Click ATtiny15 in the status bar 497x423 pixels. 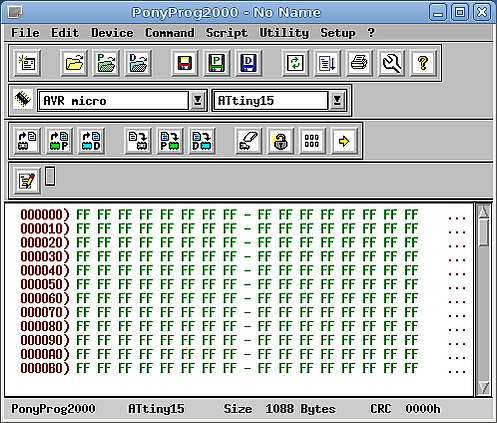coord(156,409)
